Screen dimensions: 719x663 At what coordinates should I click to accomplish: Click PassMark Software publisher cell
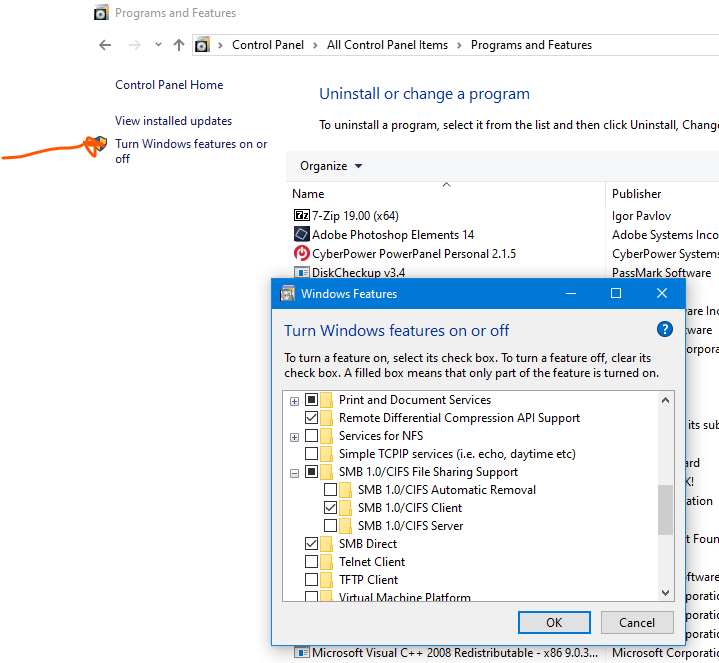coord(661,273)
